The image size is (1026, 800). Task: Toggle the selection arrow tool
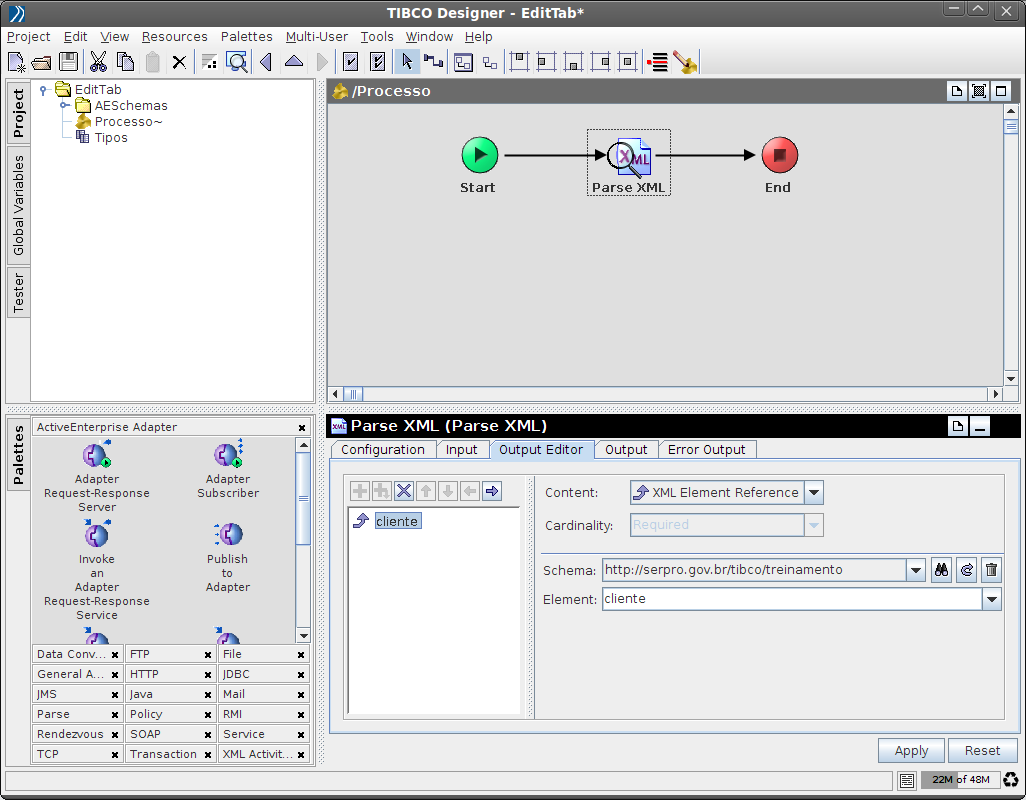pyautogui.click(x=406, y=62)
